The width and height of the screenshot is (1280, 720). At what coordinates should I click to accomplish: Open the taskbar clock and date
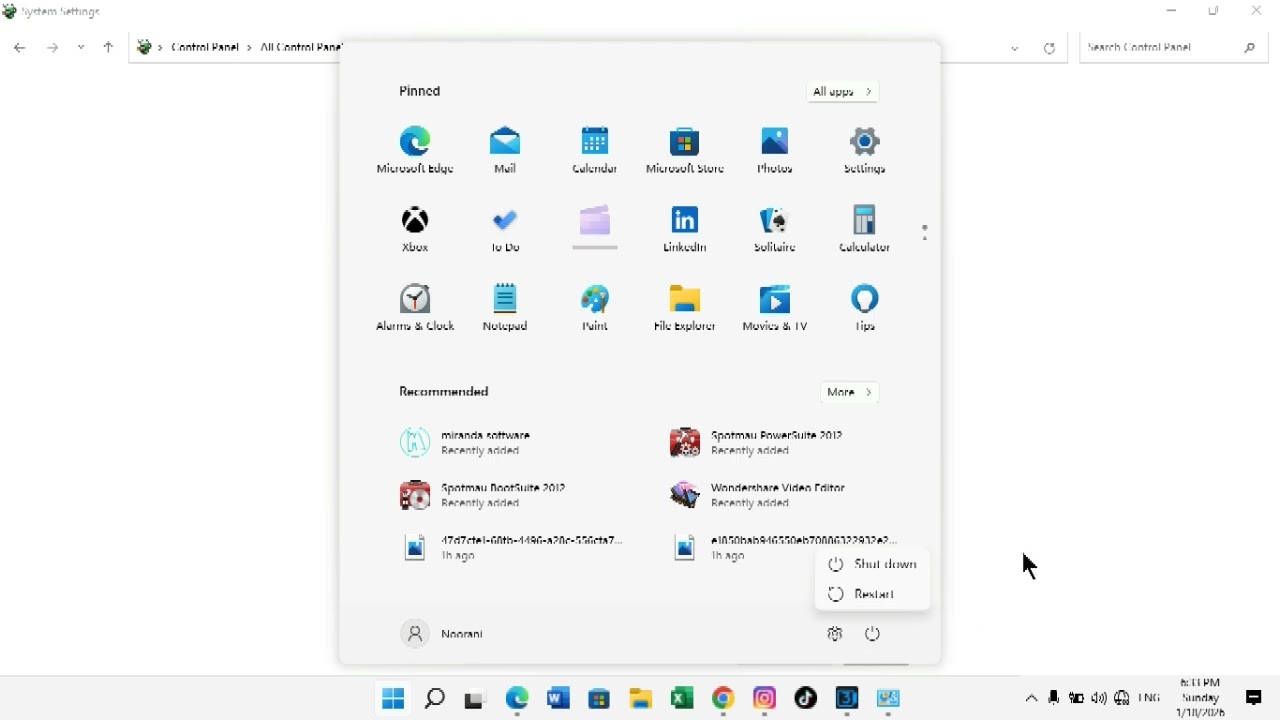pos(1201,698)
